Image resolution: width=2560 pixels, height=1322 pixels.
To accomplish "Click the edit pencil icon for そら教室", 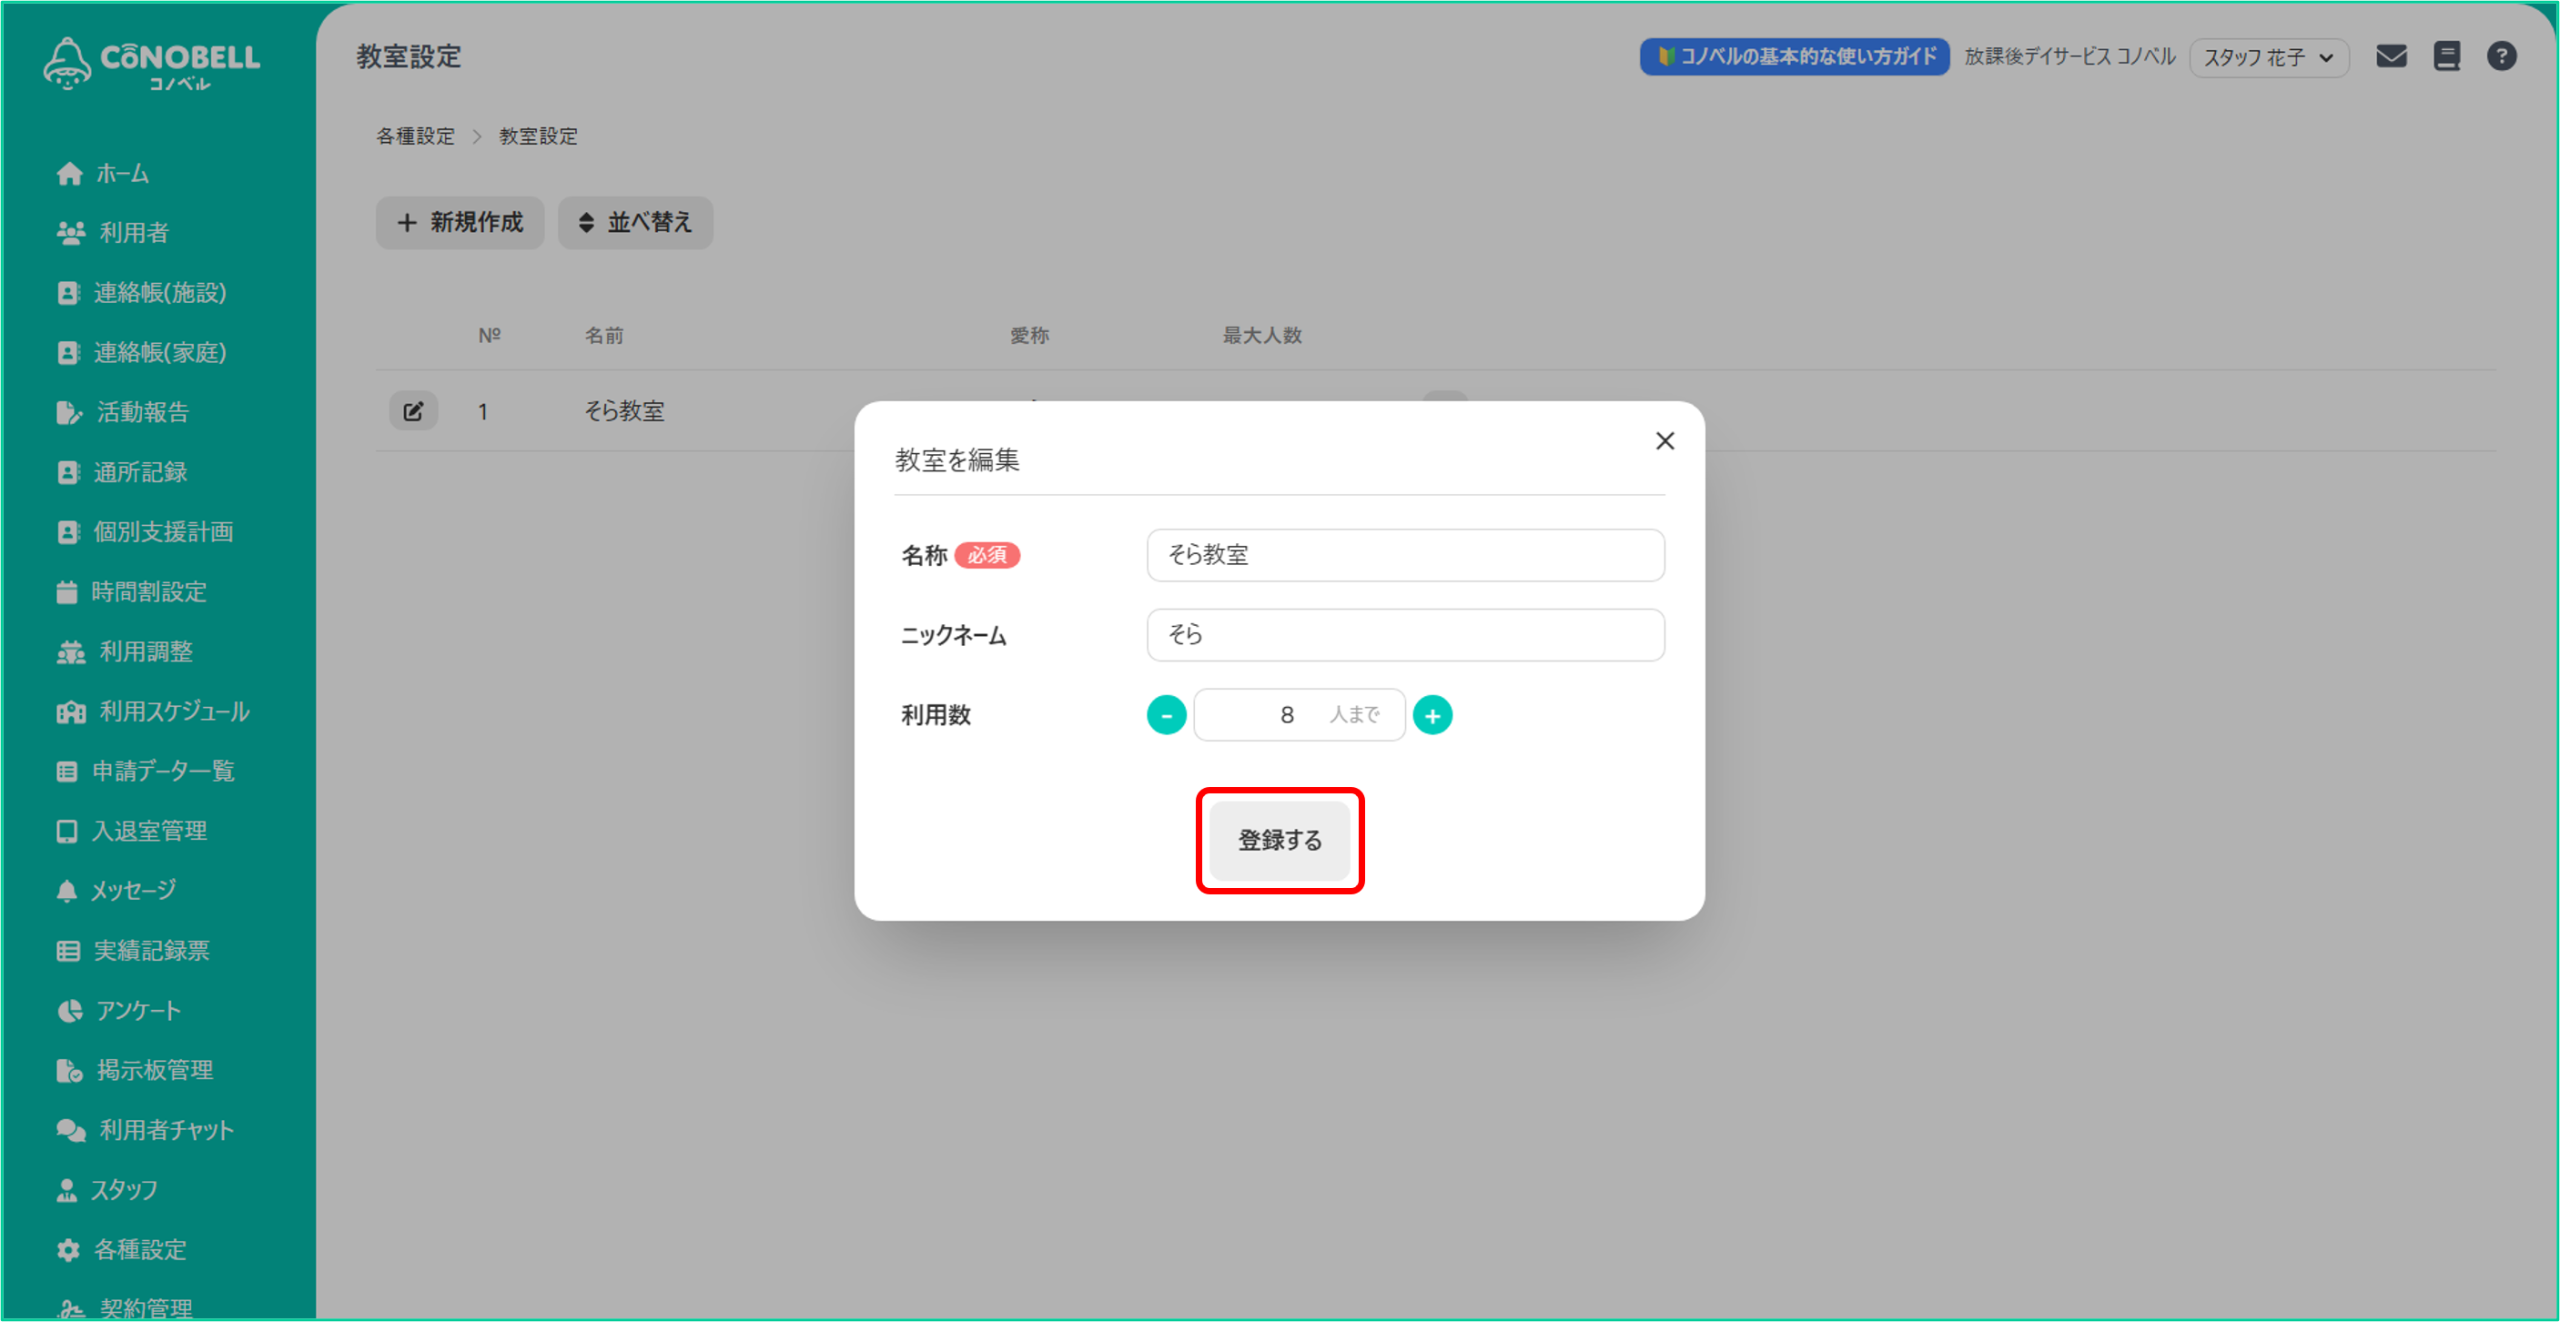I will coord(413,411).
